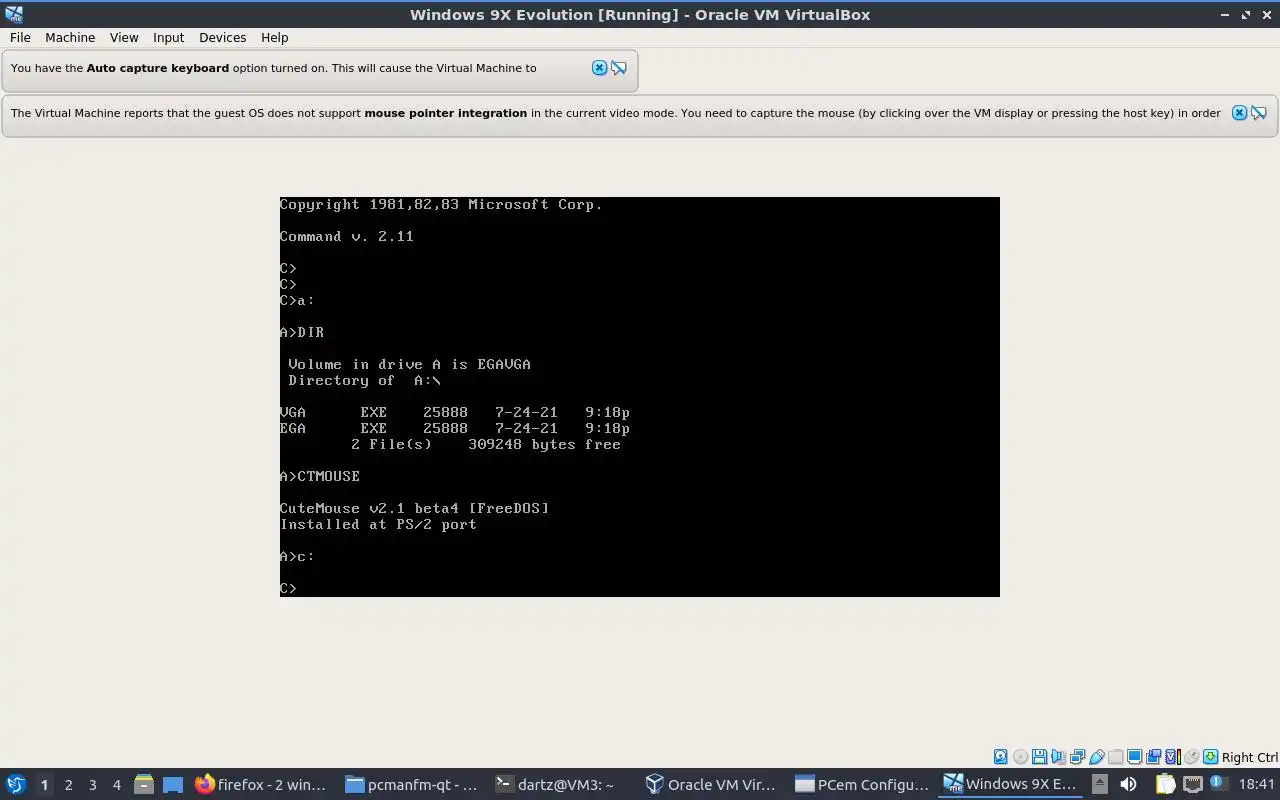Close the VirtualBox VM window

coord(1266,14)
